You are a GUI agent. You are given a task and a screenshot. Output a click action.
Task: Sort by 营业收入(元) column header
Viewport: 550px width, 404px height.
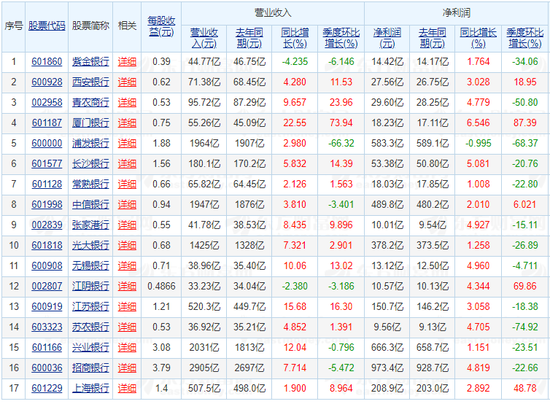tap(204, 38)
